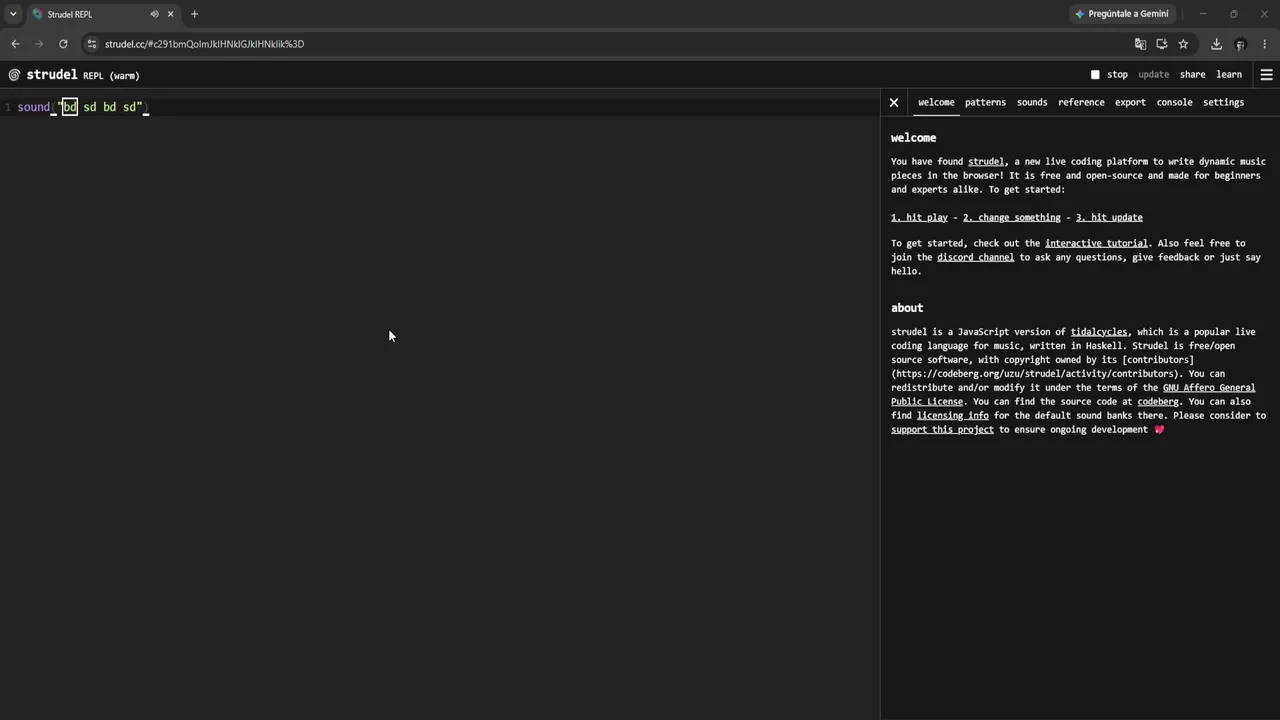The image size is (1280, 720).
Task: Switch to the patterns tab
Action: tap(985, 102)
